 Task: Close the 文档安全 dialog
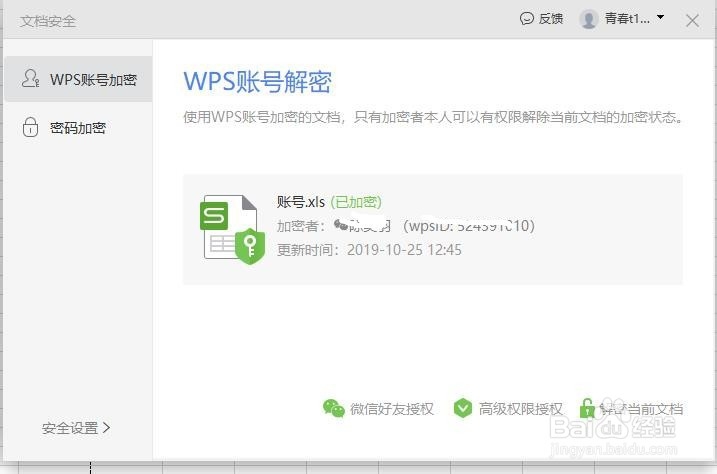[692, 21]
